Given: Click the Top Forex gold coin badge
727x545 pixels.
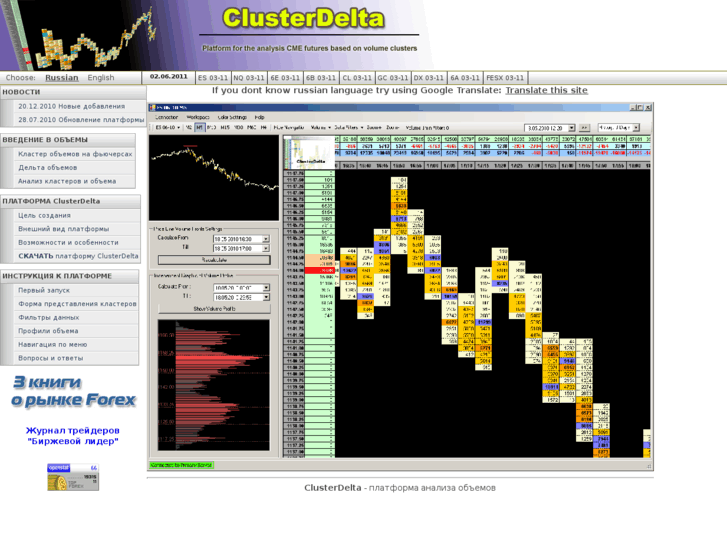Looking at the screenshot, I should click(x=73, y=482).
